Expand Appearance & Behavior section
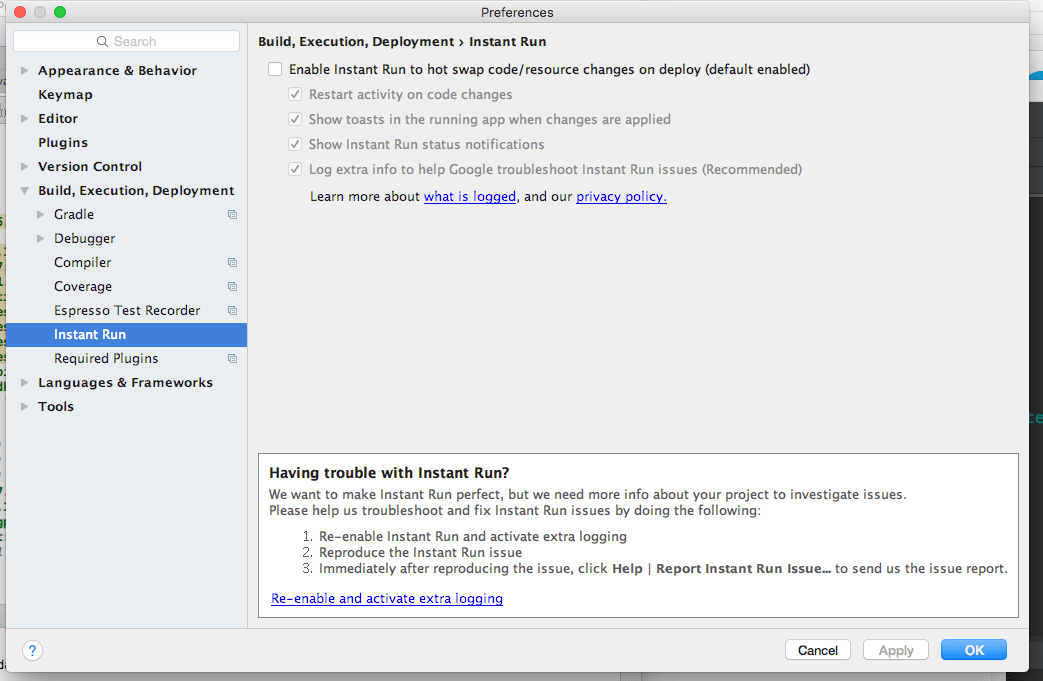The width and height of the screenshot is (1043, 681). (25, 70)
